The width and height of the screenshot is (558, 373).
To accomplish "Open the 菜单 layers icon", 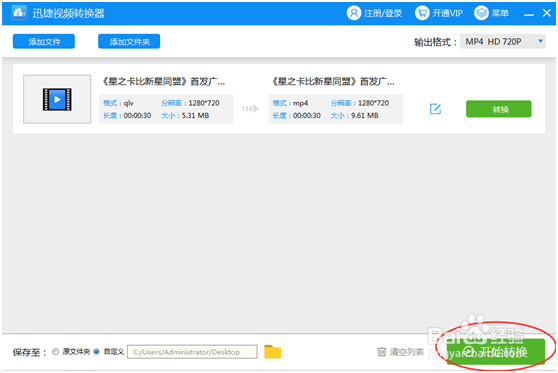I will coord(481,13).
